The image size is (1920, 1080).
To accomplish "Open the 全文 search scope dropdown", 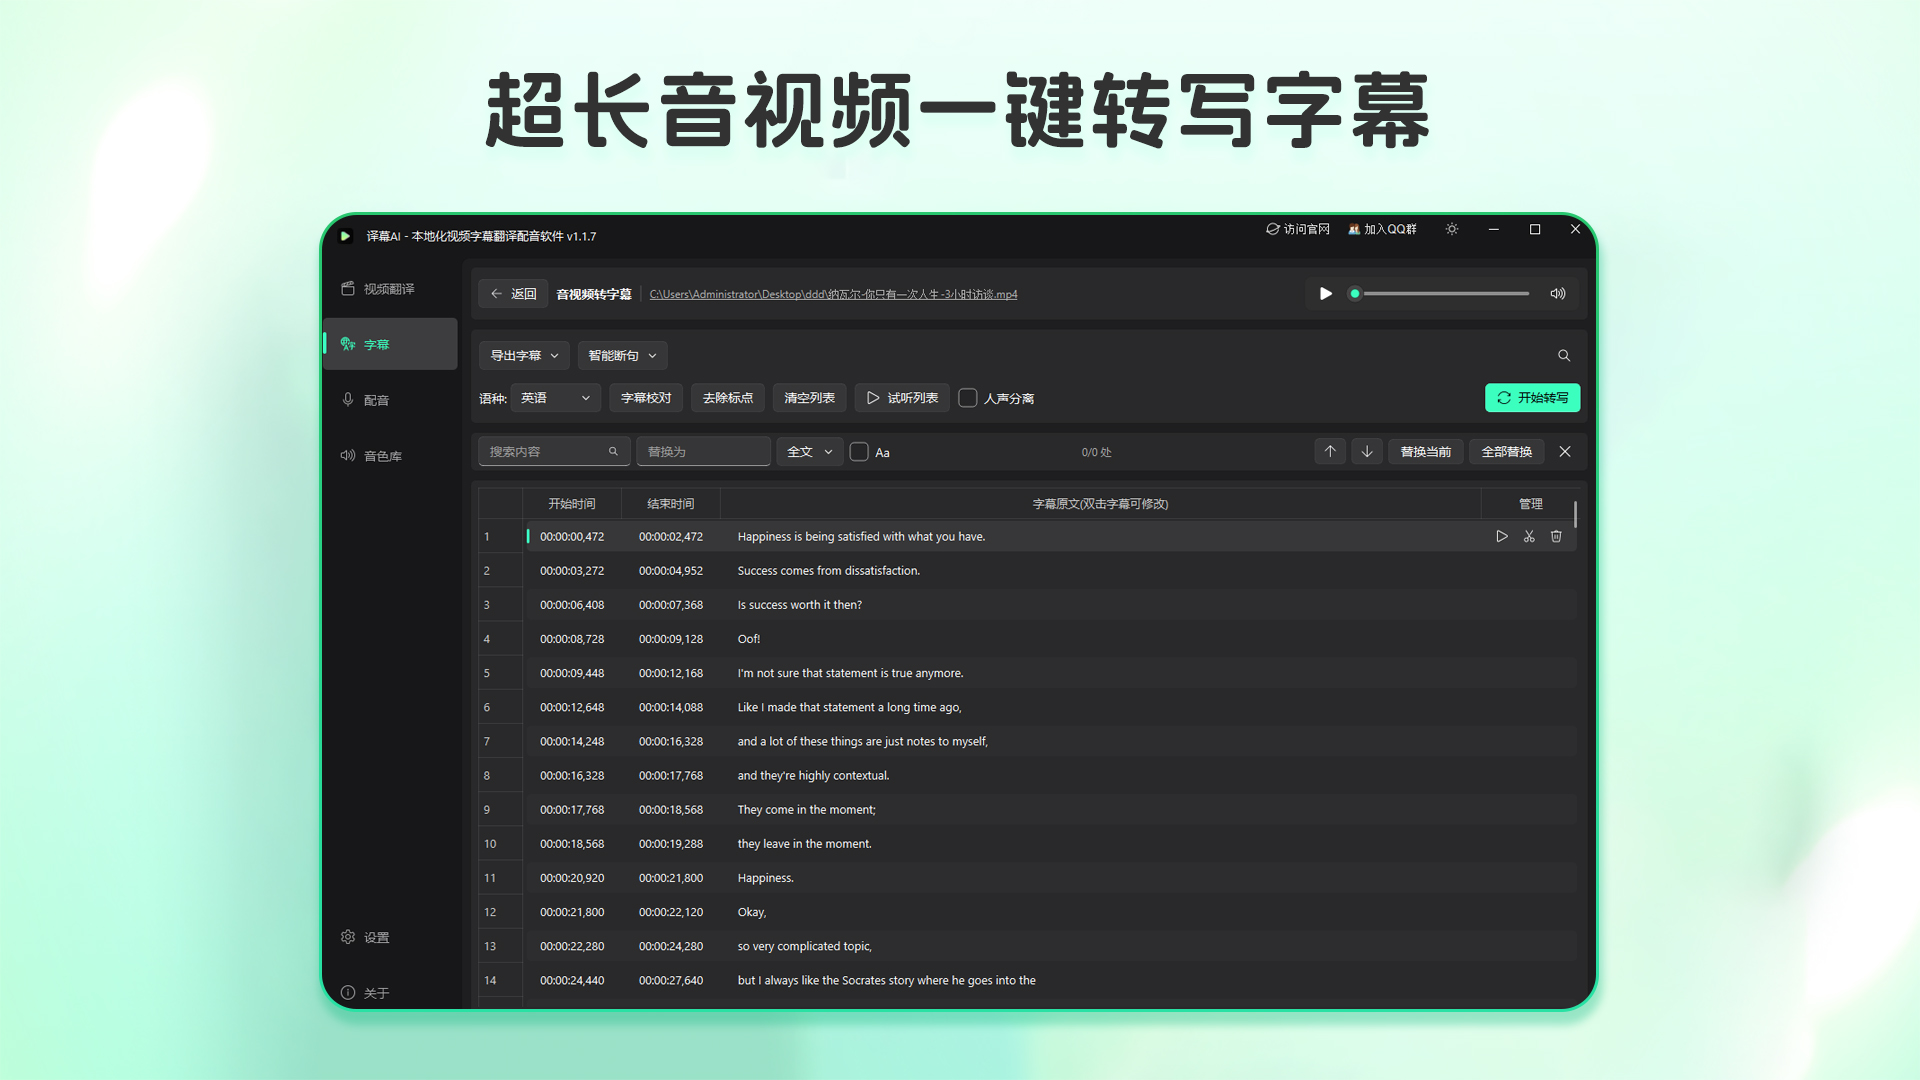I will (810, 452).
